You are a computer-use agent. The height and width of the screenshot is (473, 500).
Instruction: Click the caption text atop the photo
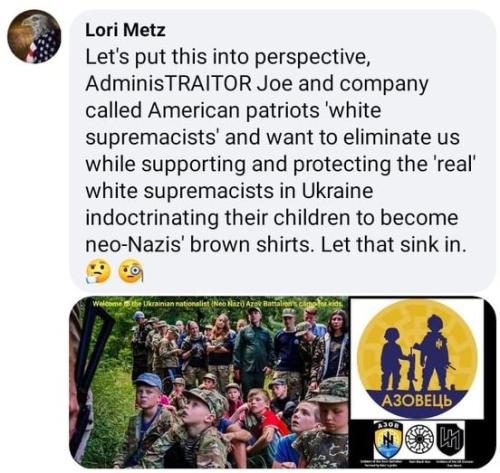(x=217, y=304)
